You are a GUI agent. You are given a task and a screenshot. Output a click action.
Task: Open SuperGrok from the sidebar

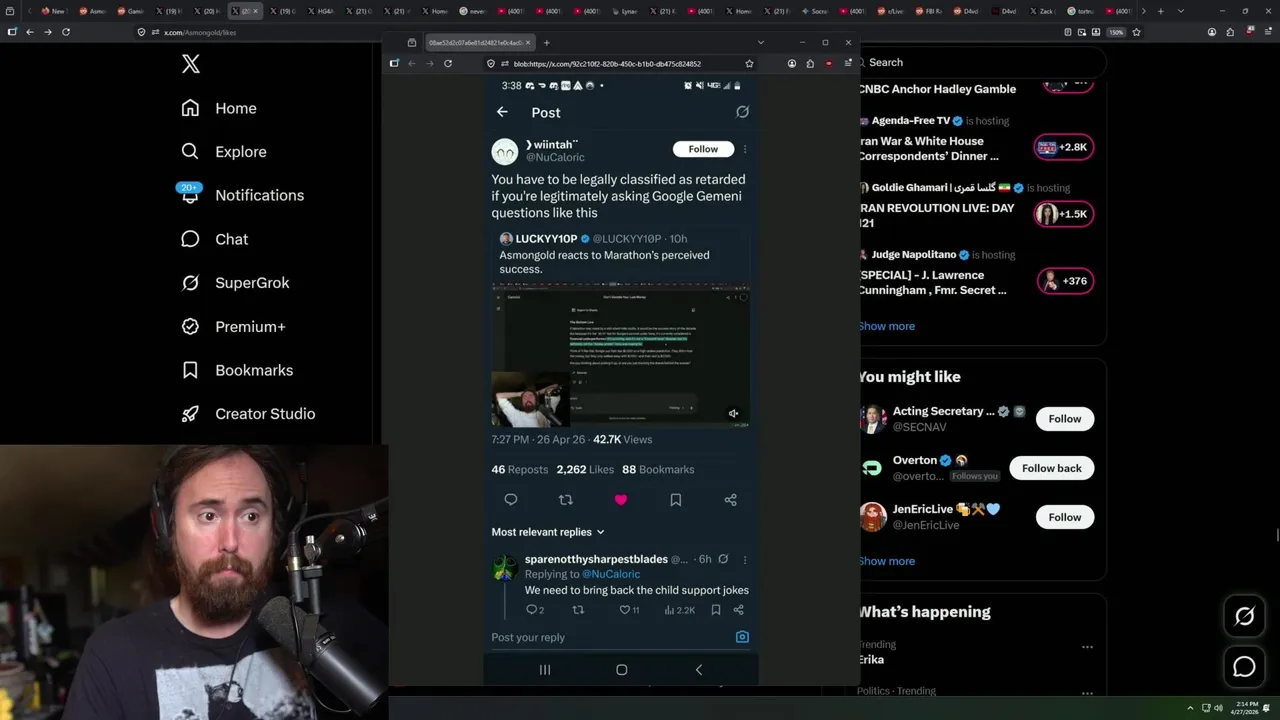tap(235, 283)
